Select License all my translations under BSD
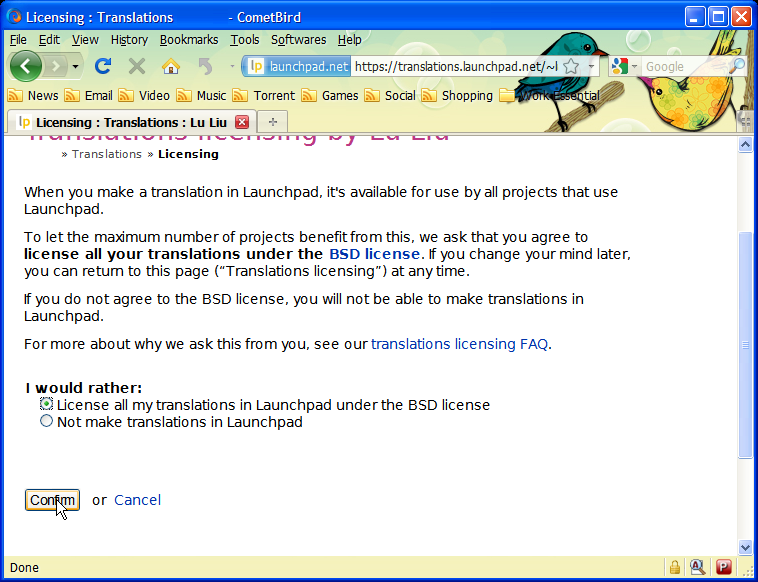 [46, 404]
